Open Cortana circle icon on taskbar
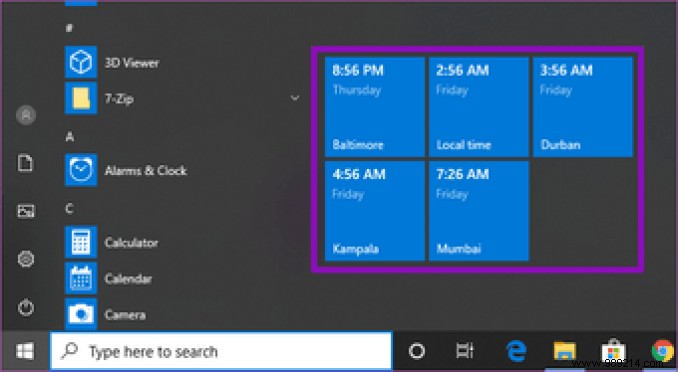The image size is (678, 372). [x=417, y=351]
